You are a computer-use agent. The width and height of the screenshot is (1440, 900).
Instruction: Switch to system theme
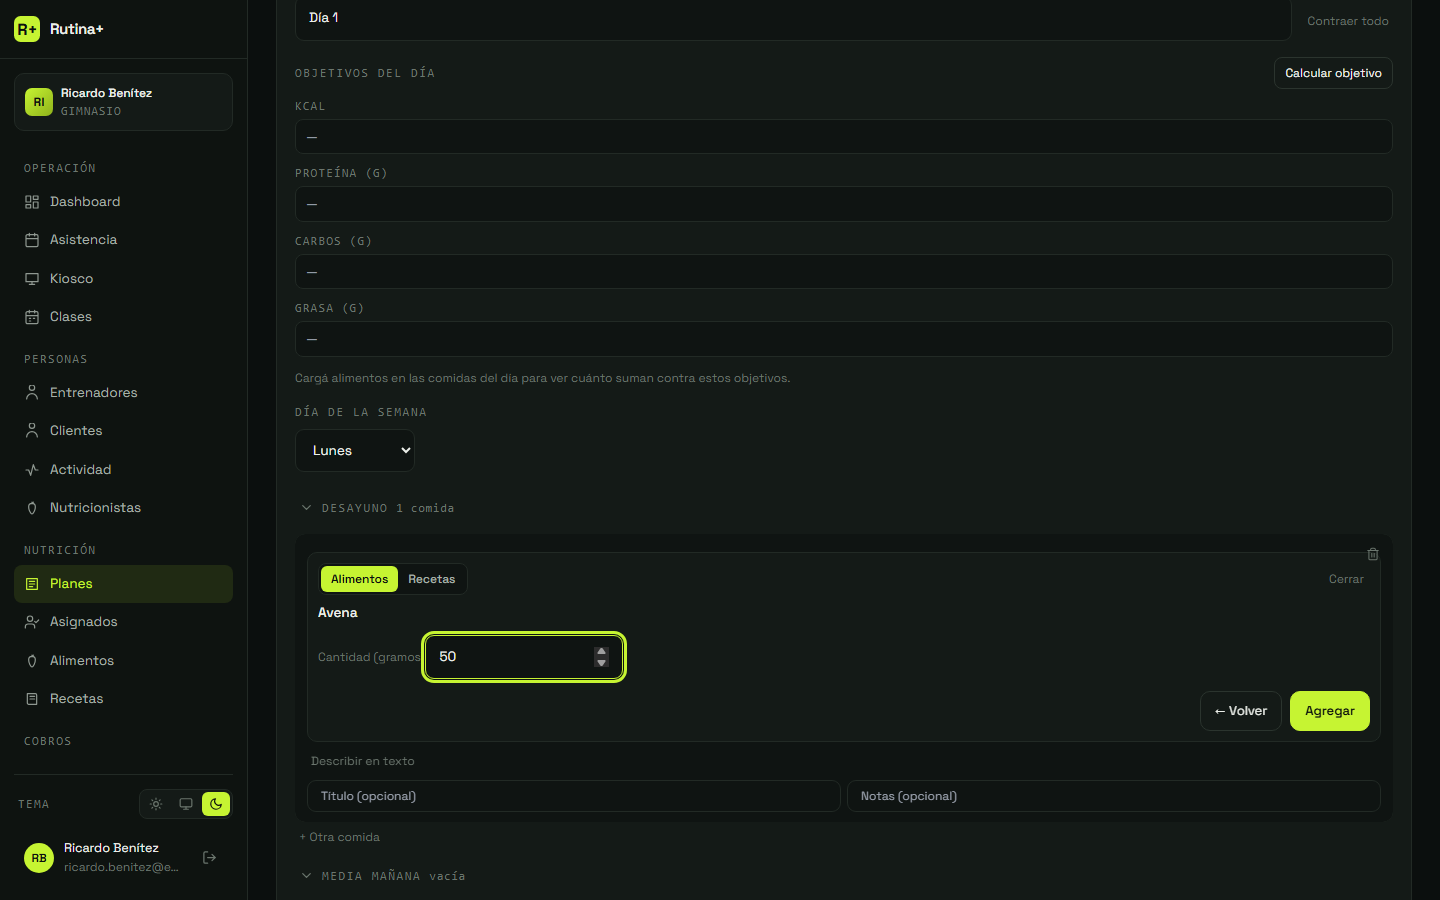point(186,804)
